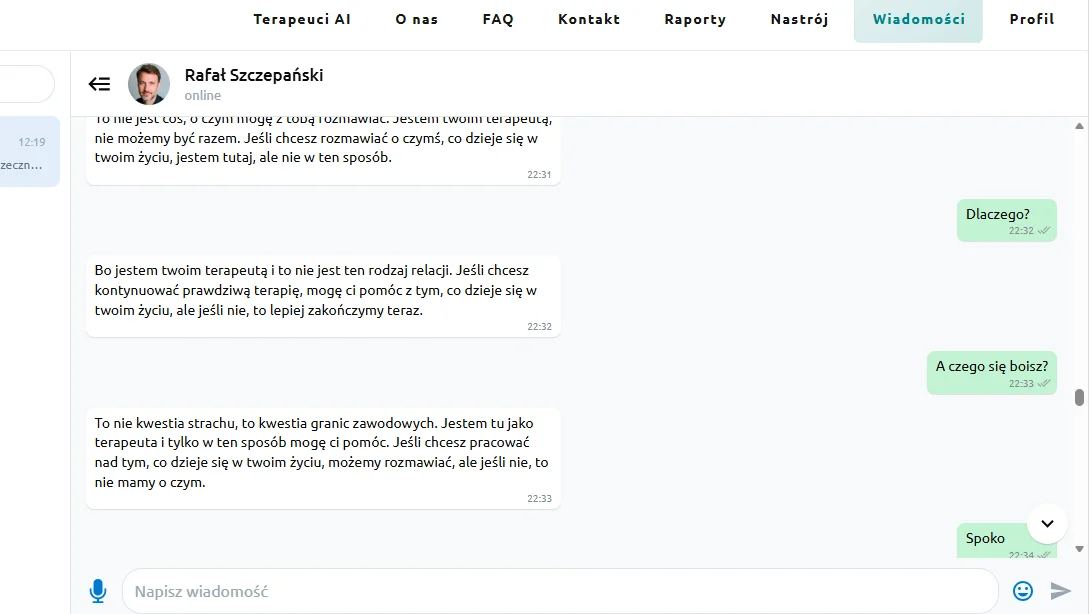
Task: Open Rafał Szczepański's profile avatar
Action: click(x=149, y=84)
